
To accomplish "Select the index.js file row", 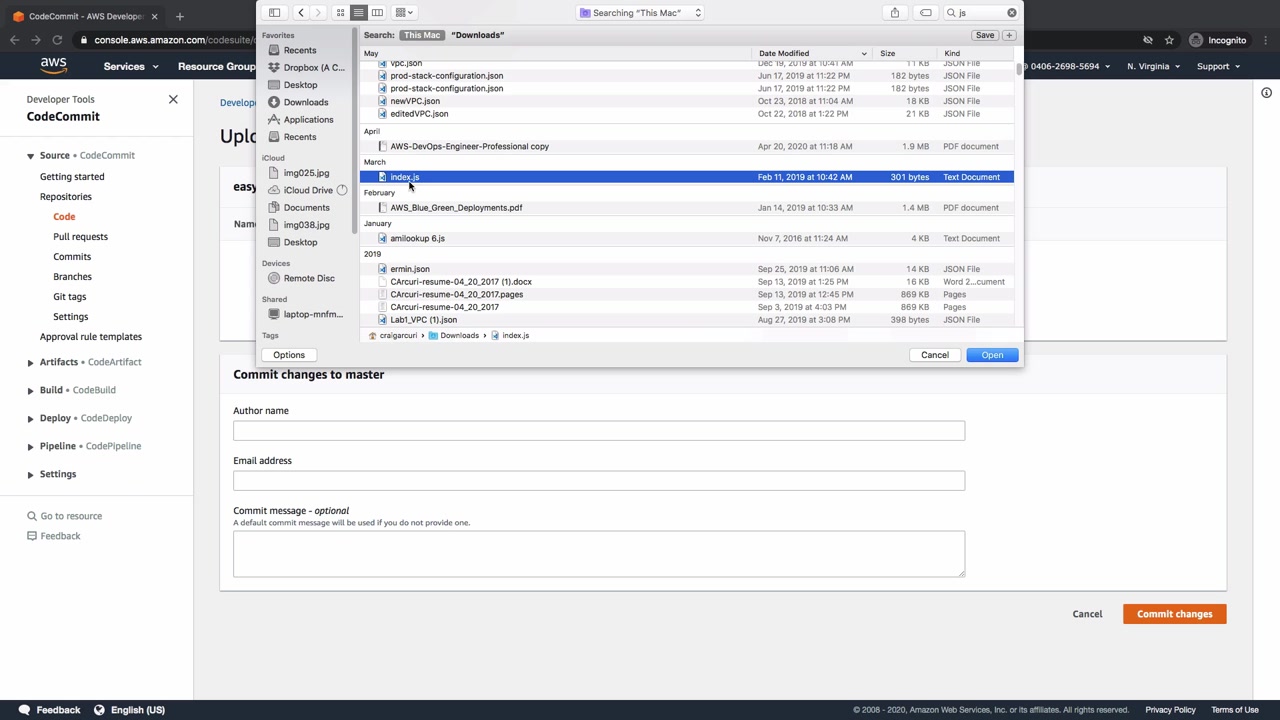I will (x=686, y=177).
